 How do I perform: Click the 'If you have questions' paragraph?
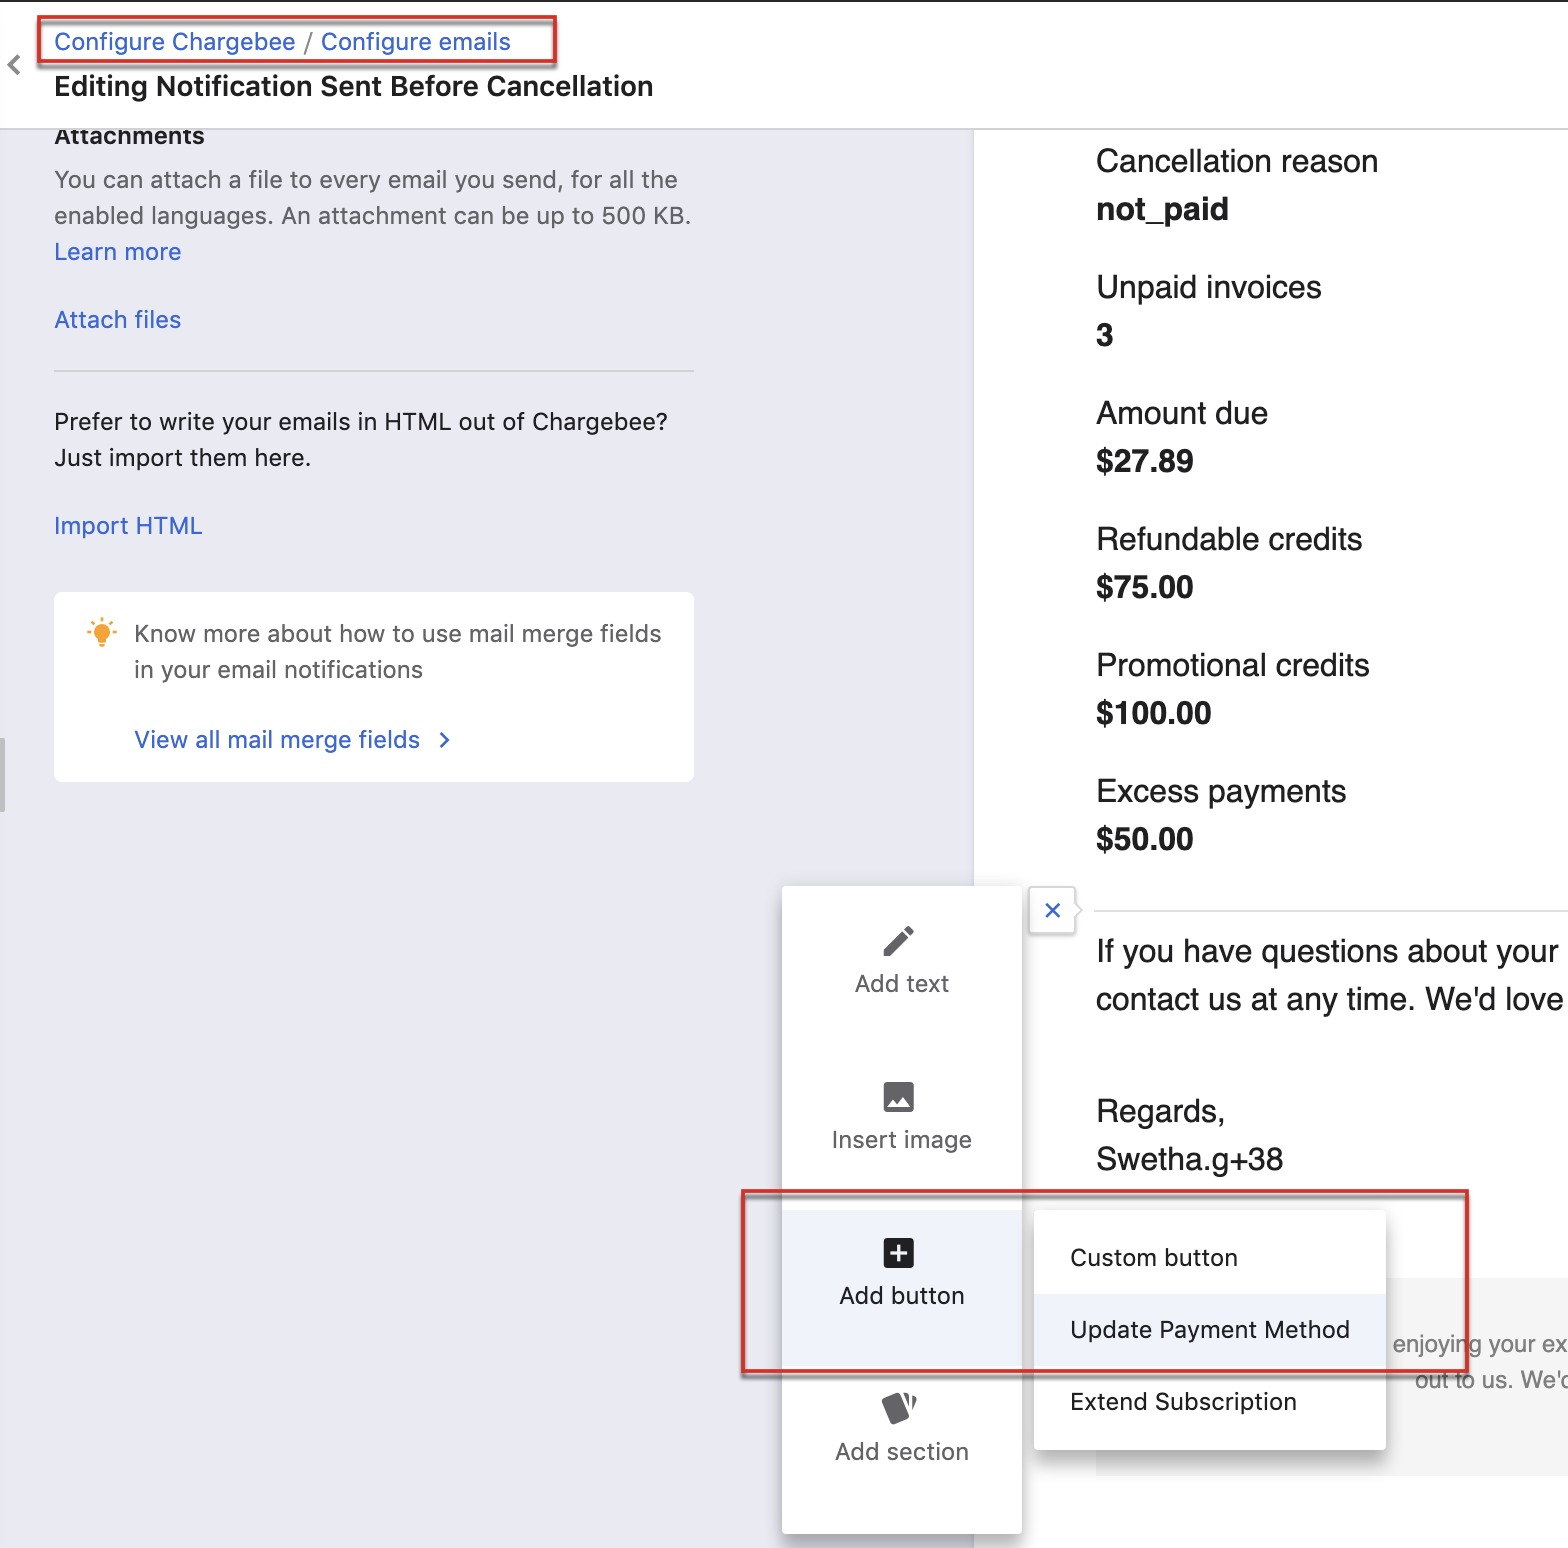coord(1328,975)
